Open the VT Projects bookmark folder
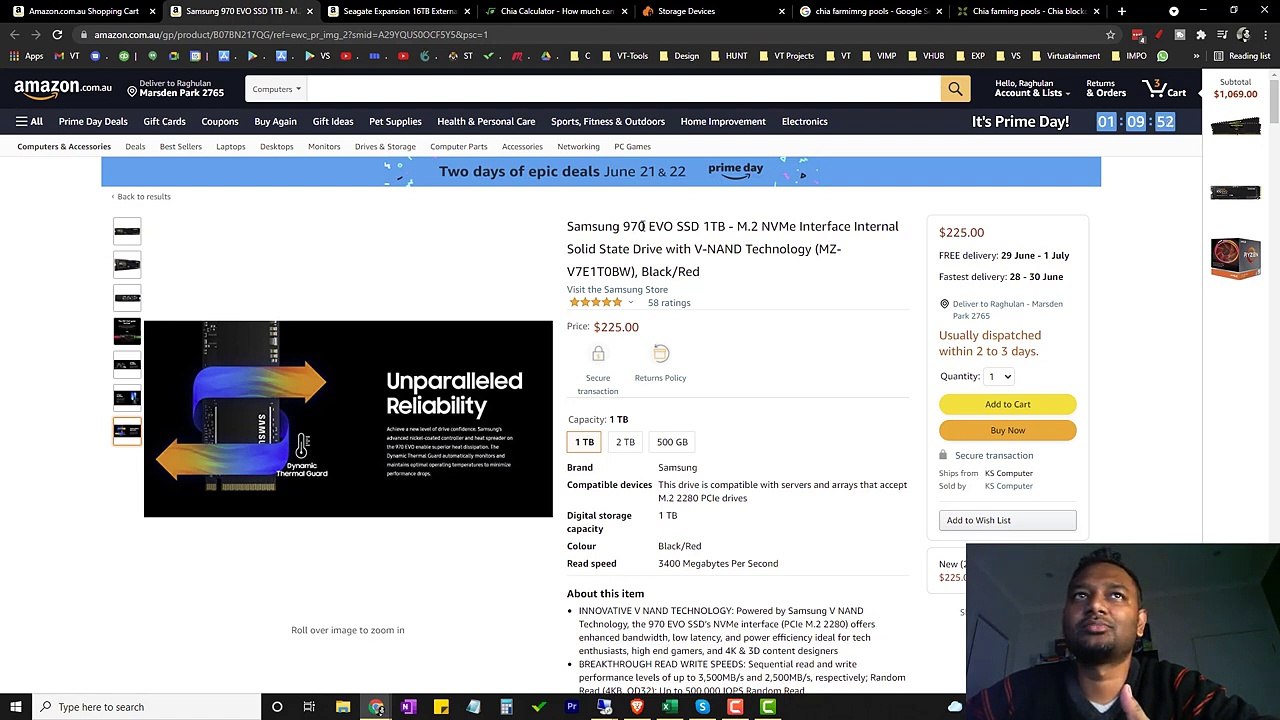The image size is (1280, 720). tap(786, 56)
